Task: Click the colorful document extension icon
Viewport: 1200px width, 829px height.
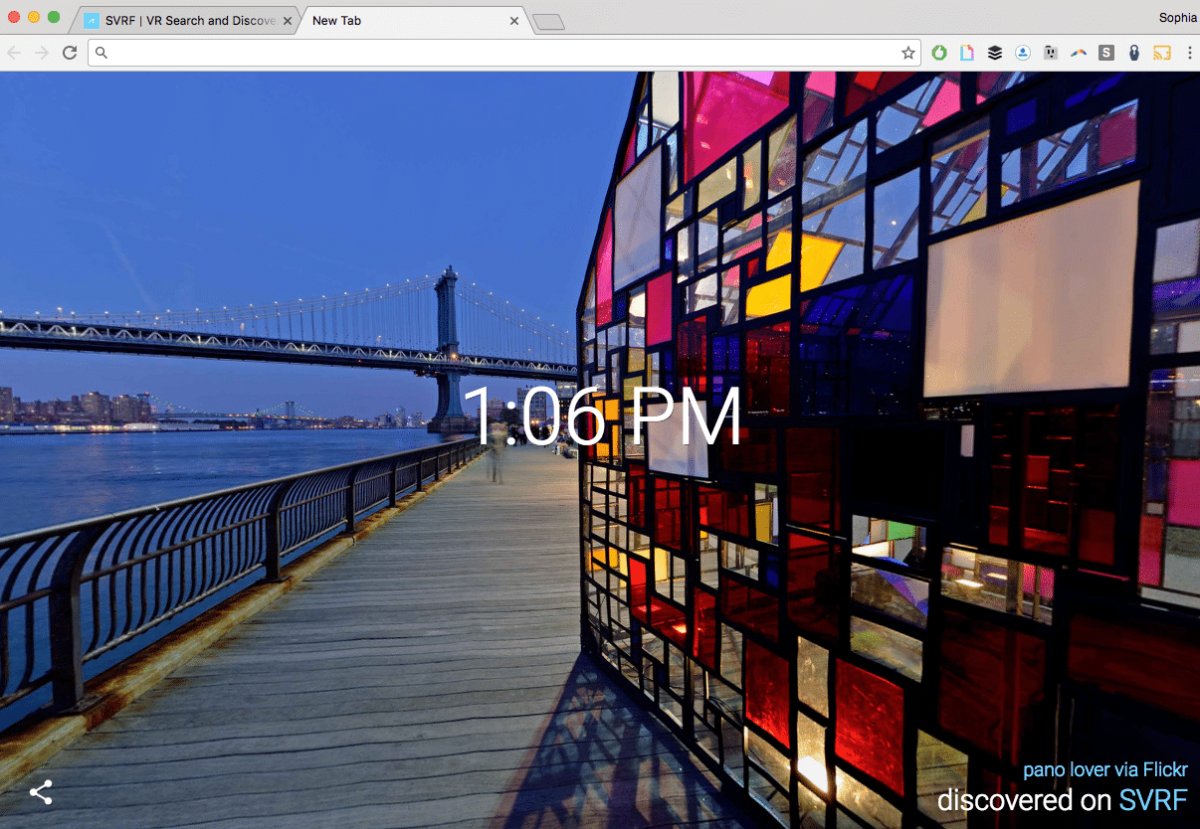Action: (x=967, y=53)
